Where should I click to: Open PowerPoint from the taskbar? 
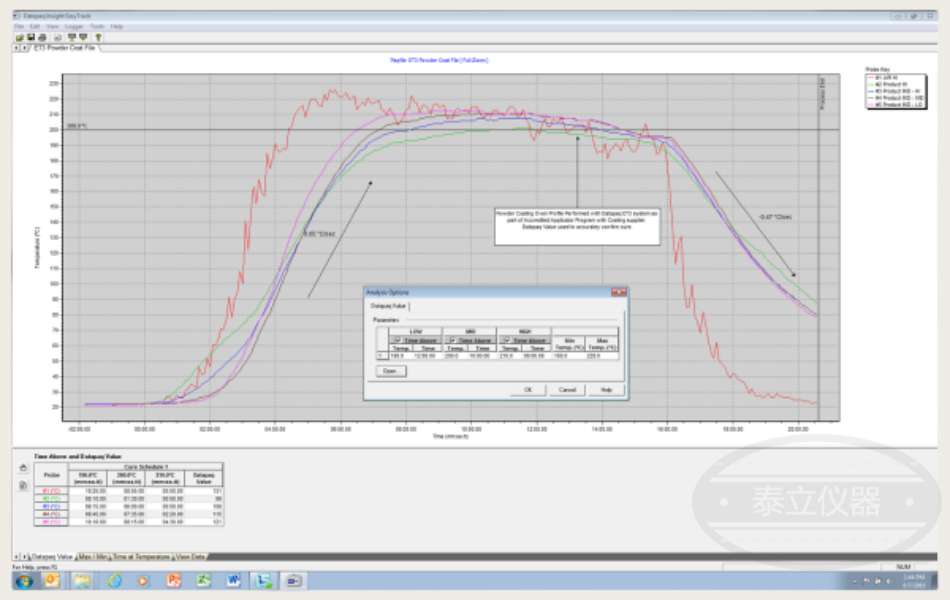[173, 580]
